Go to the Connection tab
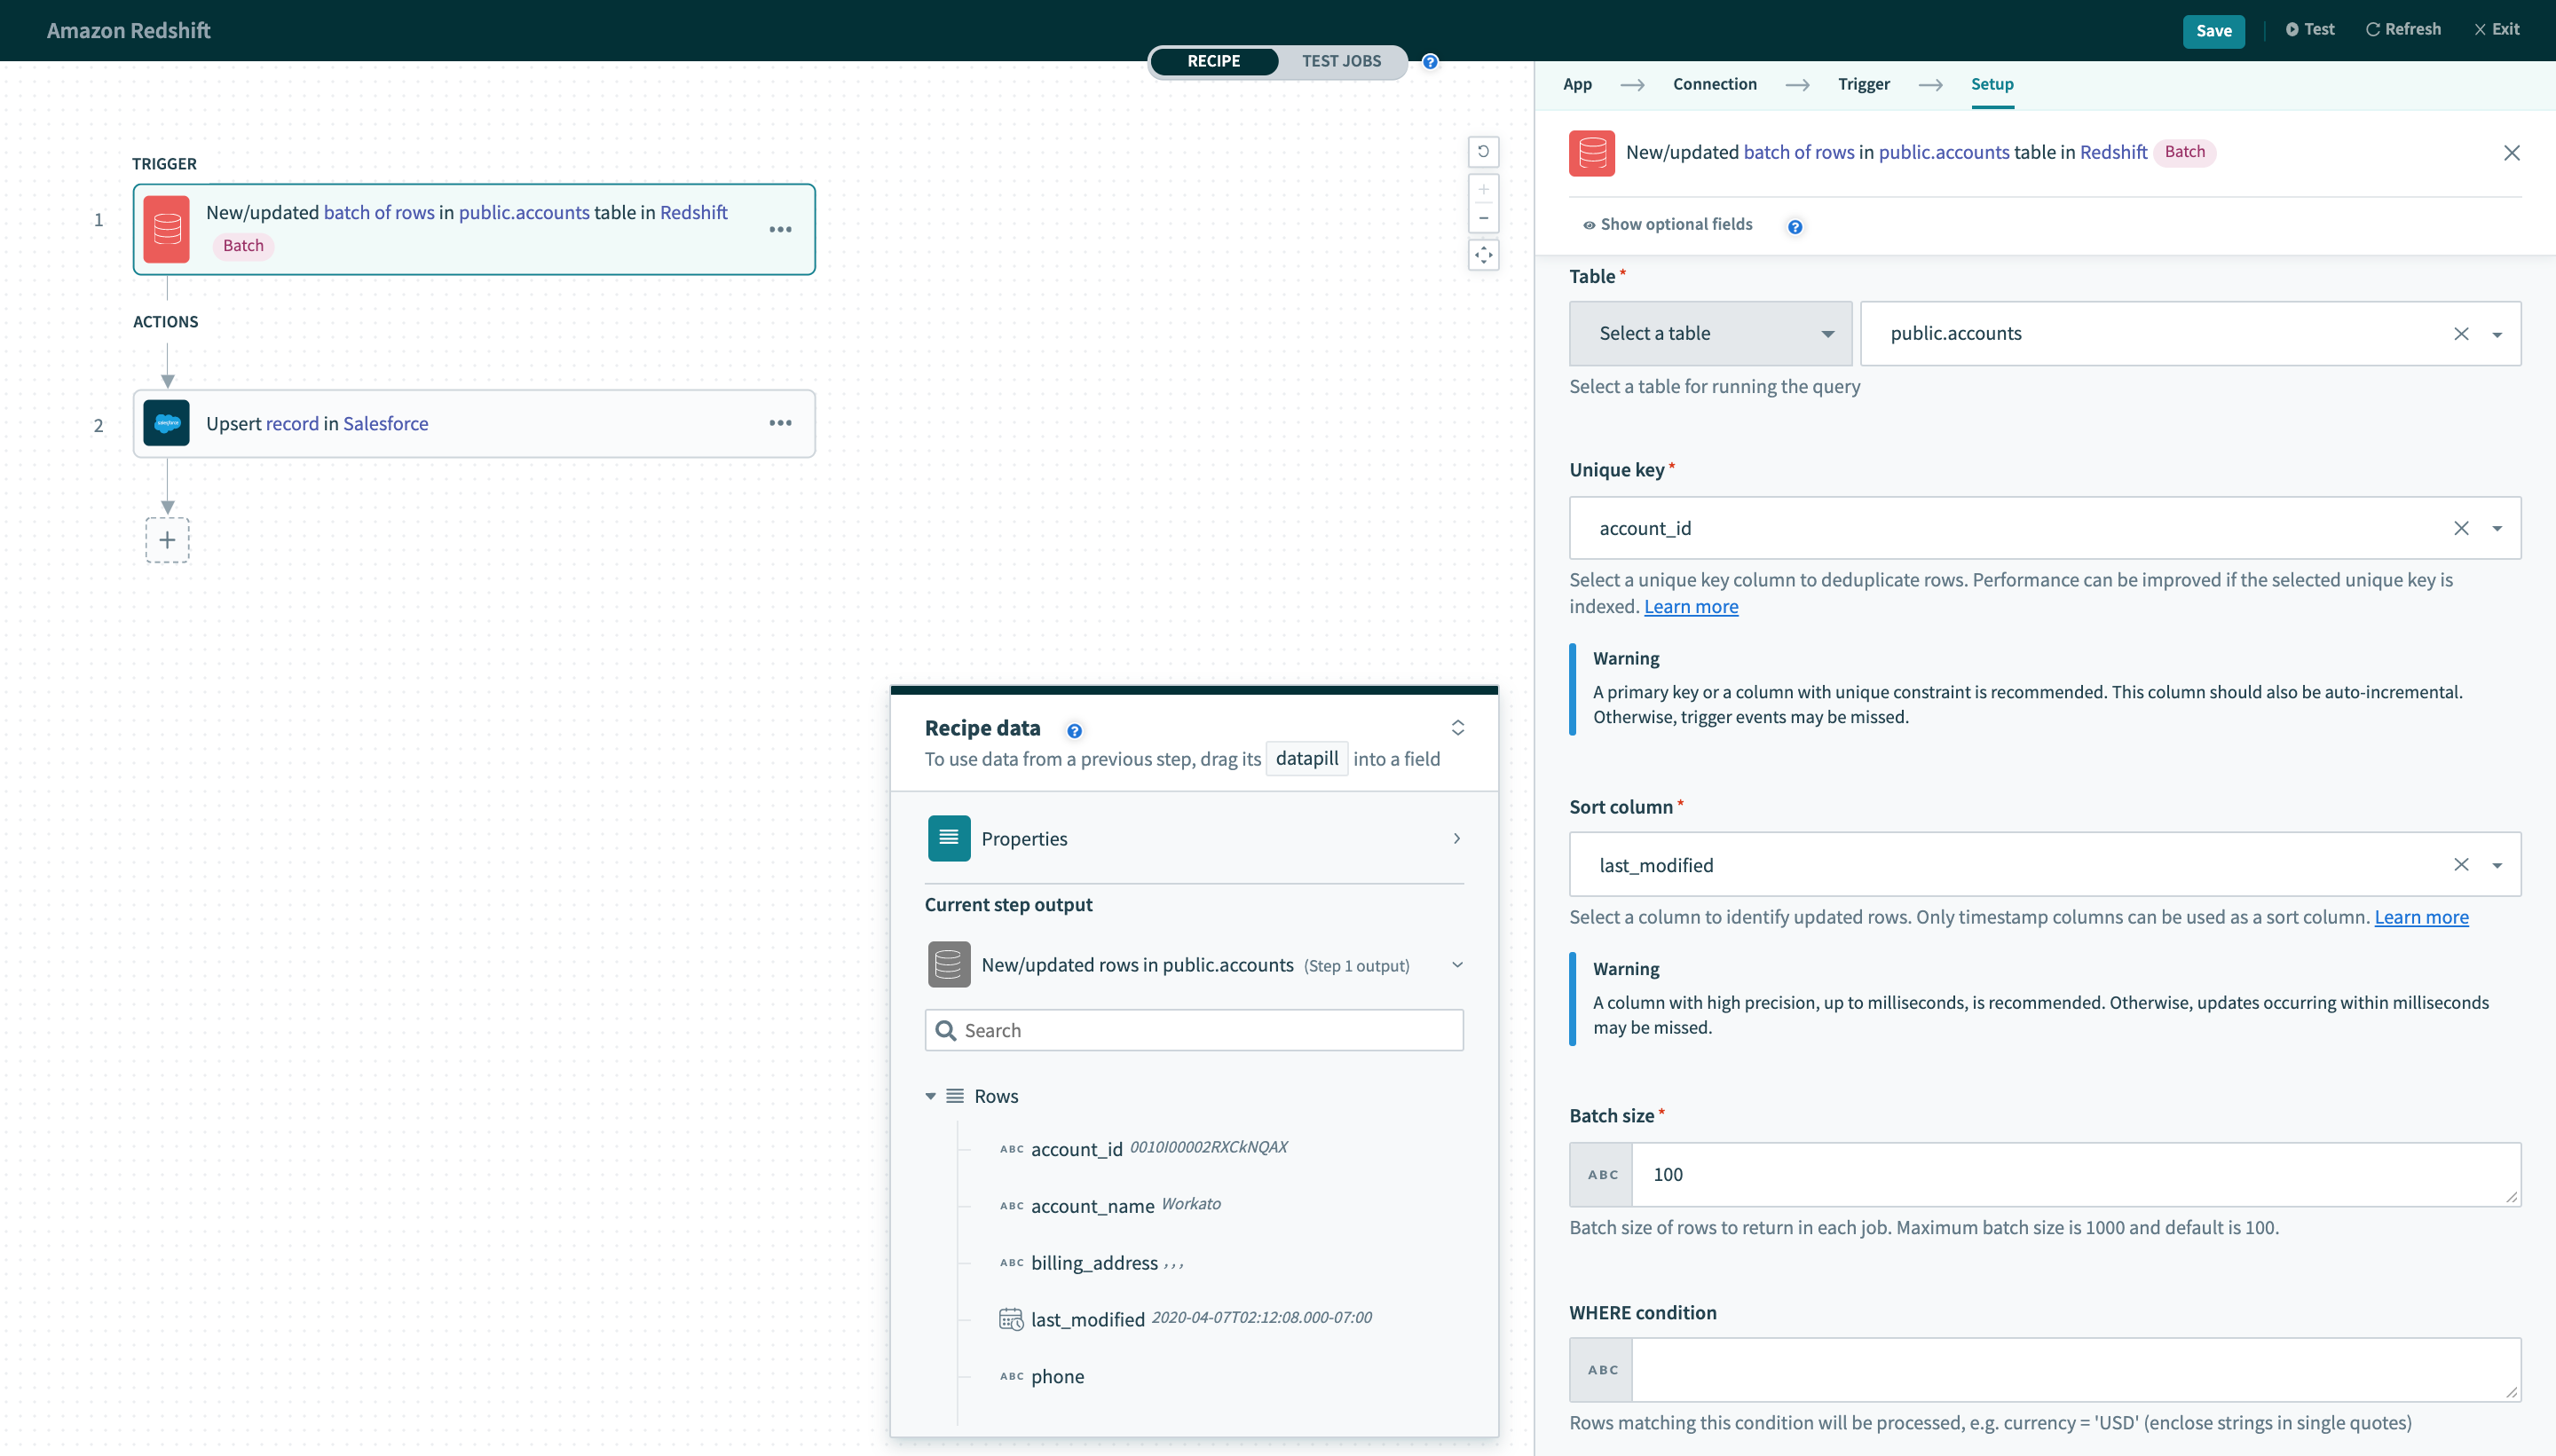This screenshot has width=2556, height=1456. tap(1714, 84)
